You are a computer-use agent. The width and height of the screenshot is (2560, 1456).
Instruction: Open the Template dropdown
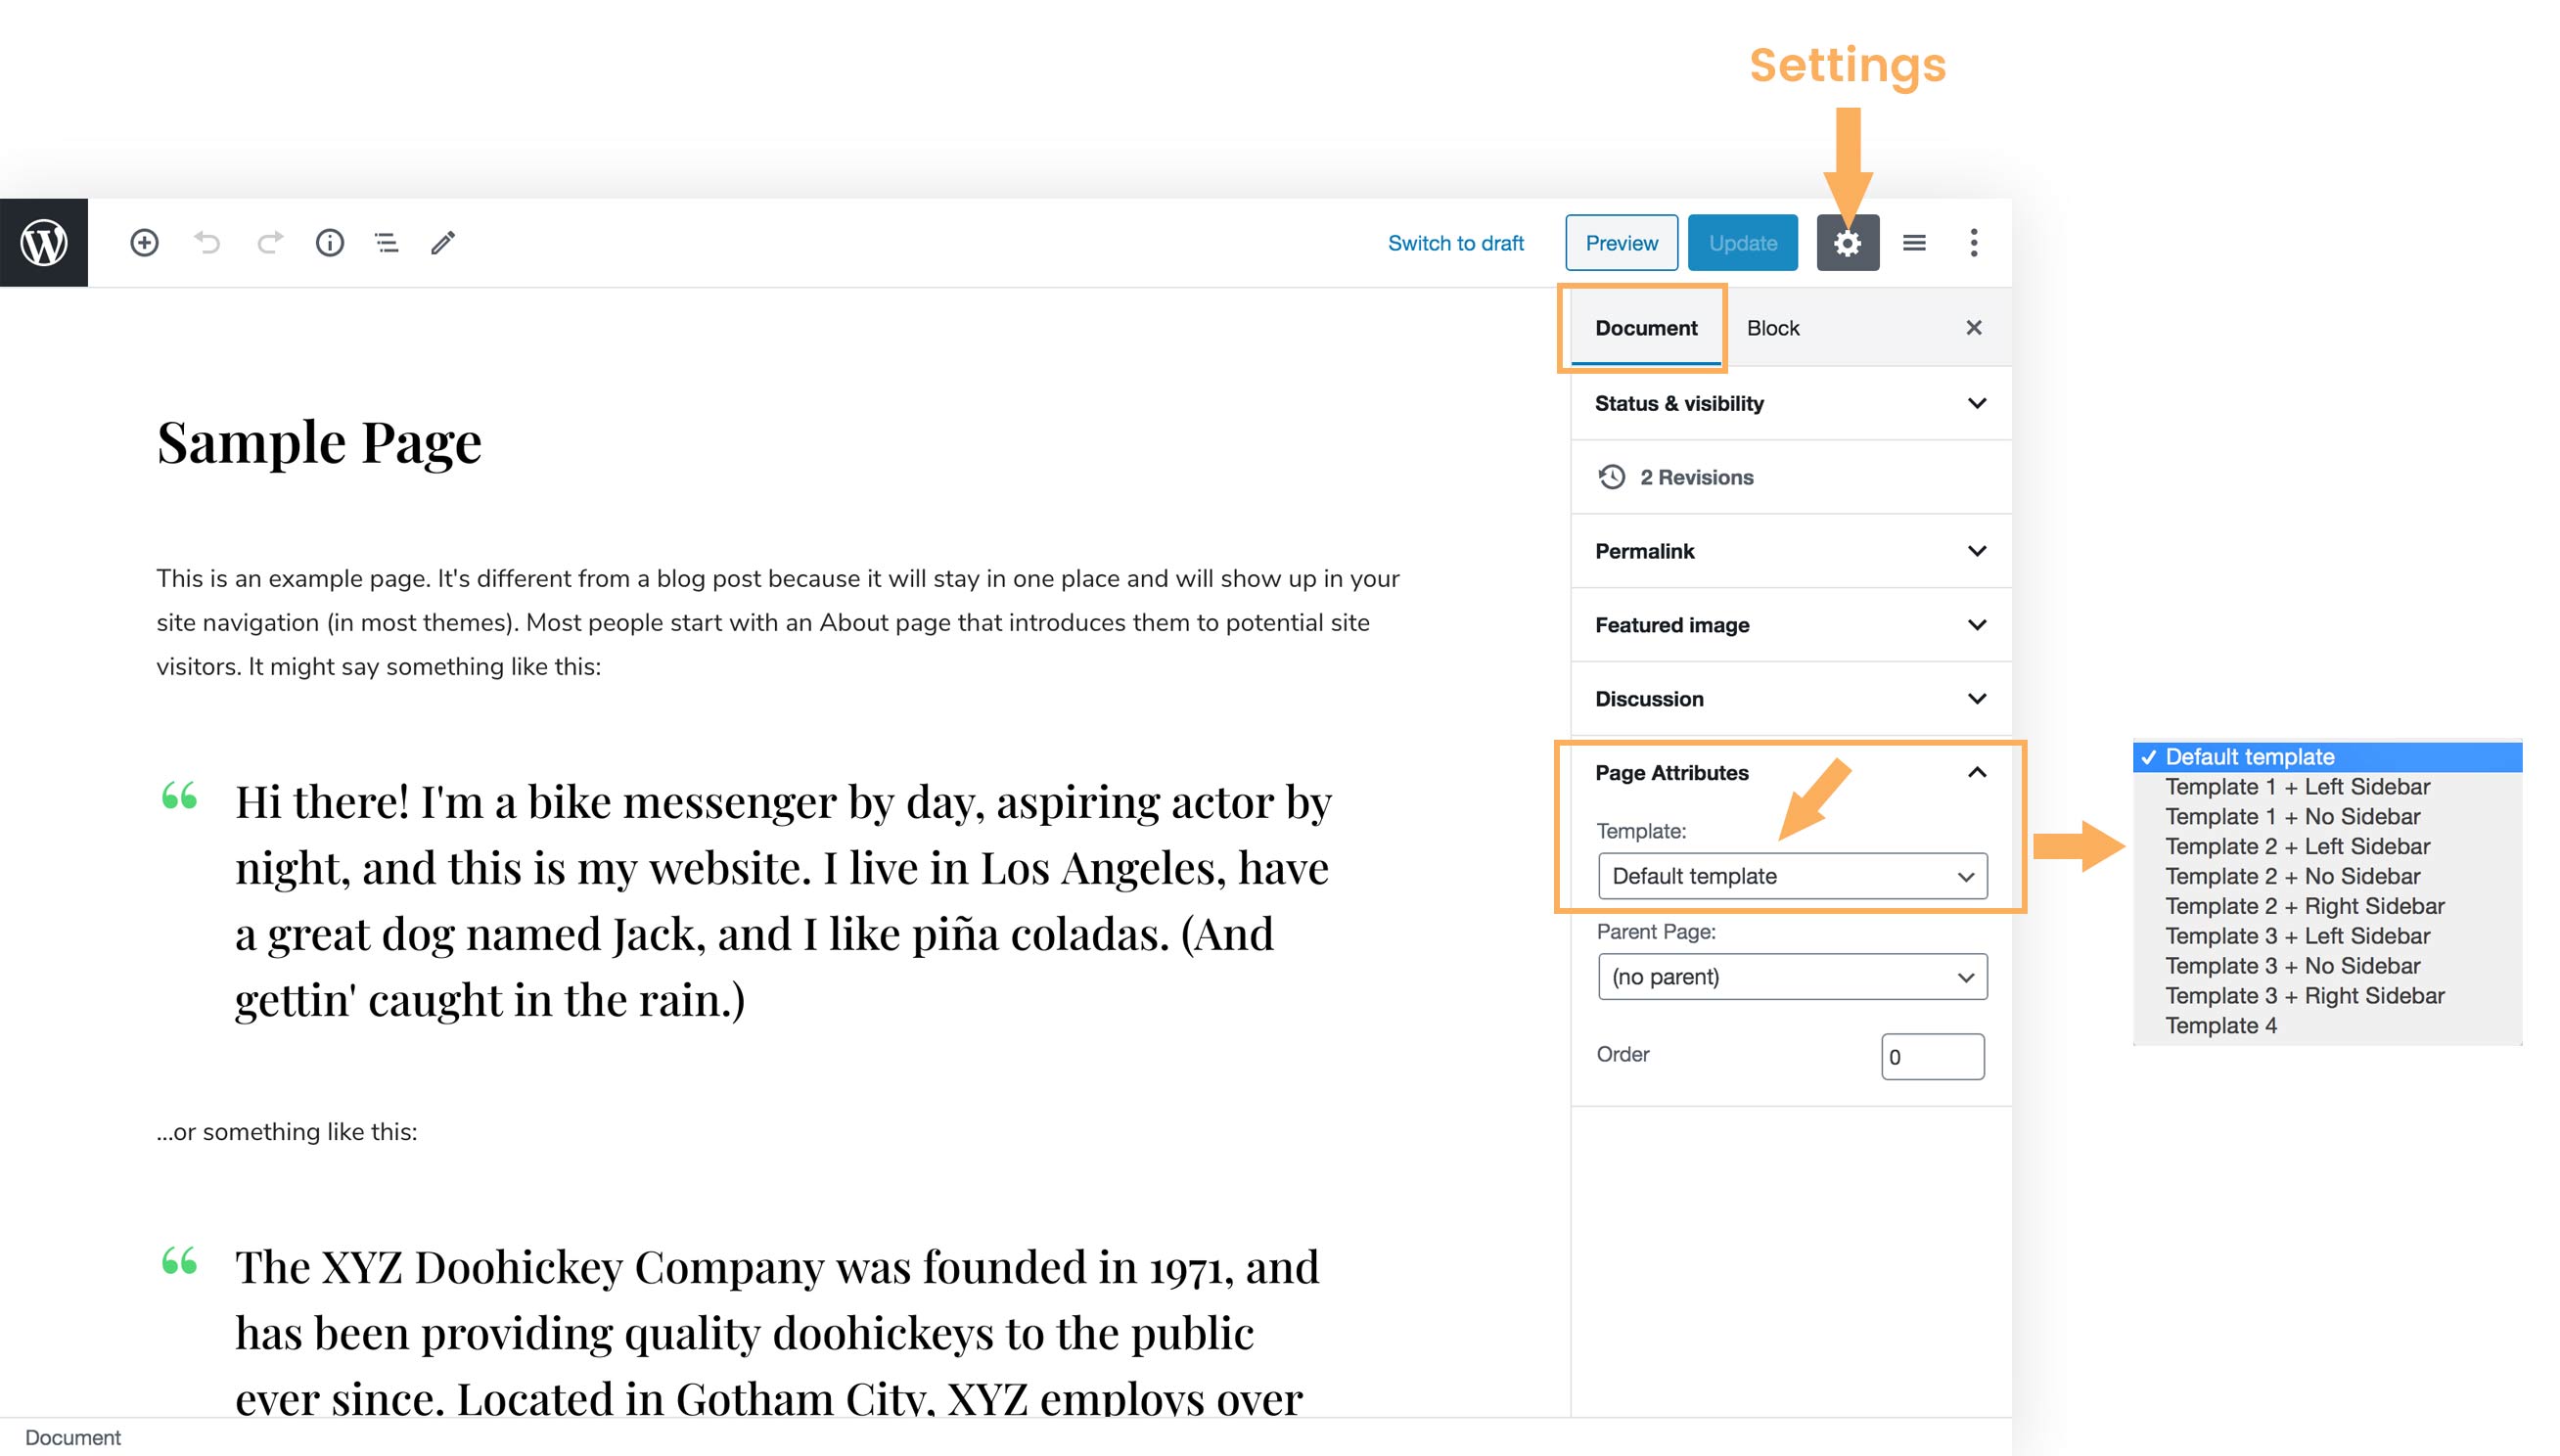pos(1791,876)
